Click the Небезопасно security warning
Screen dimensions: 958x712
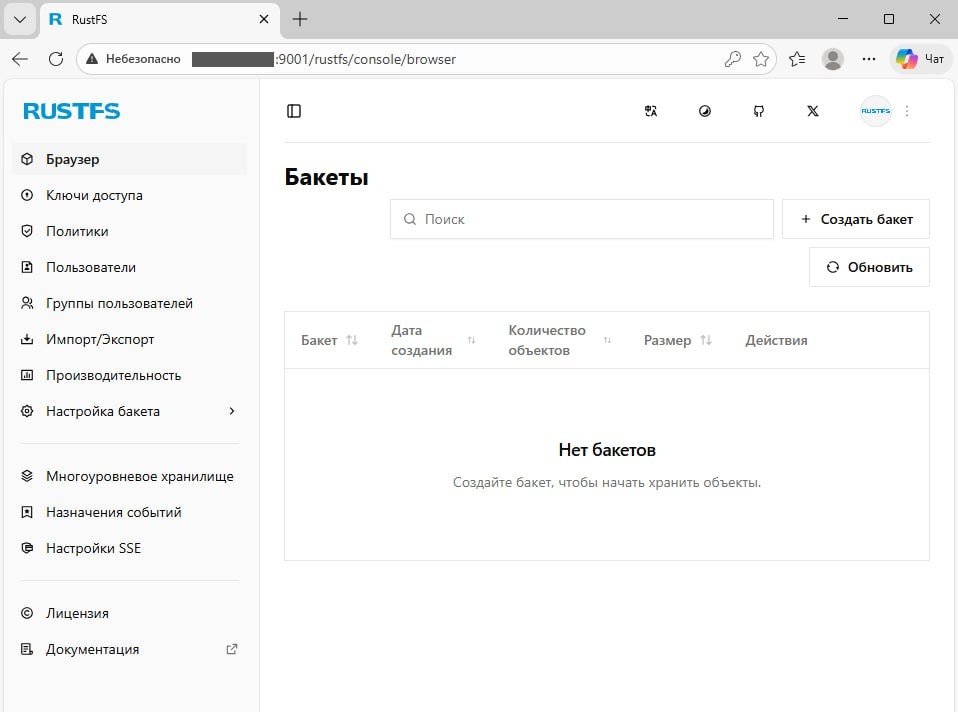134,59
